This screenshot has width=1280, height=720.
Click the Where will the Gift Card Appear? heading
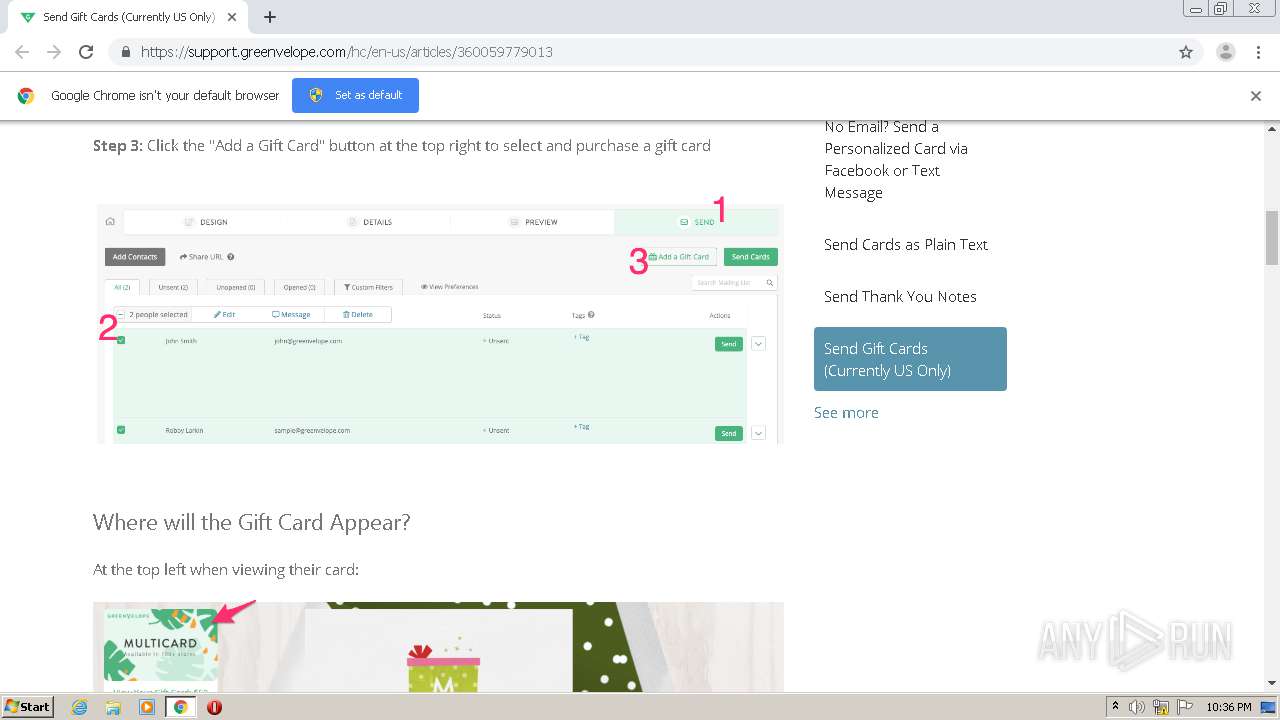point(252,522)
